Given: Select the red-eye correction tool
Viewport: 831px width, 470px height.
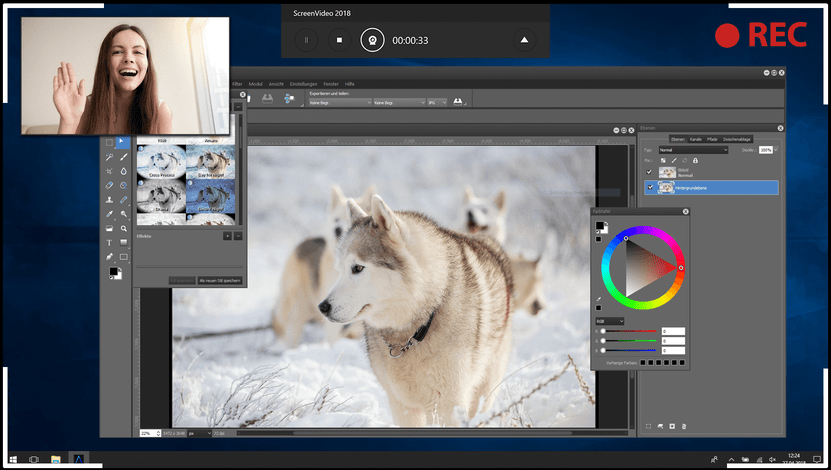Looking at the screenshot, I should 123,185.
